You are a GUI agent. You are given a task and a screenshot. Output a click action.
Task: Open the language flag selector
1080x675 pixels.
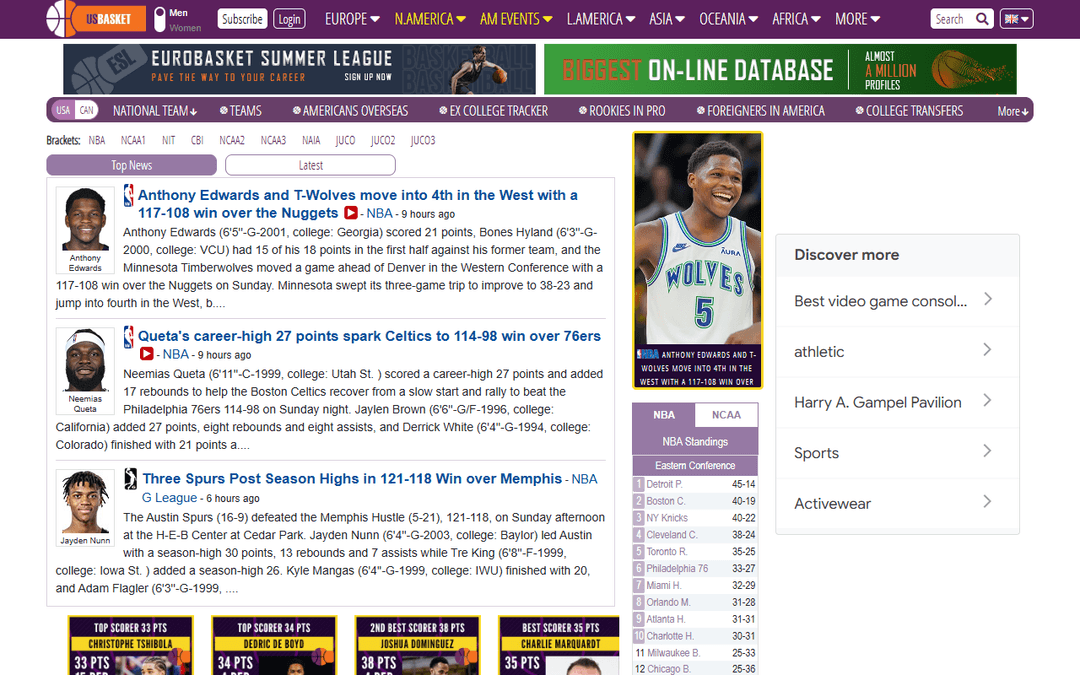pos(1016,19)
